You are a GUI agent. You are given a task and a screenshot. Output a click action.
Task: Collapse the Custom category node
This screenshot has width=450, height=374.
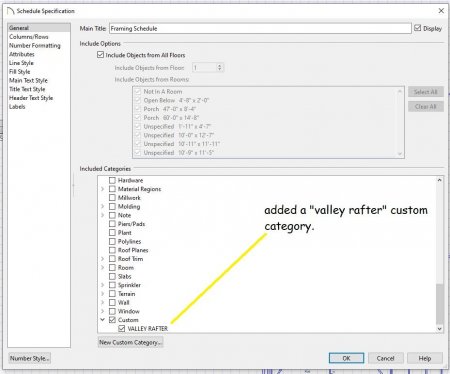tap(103, 320)
